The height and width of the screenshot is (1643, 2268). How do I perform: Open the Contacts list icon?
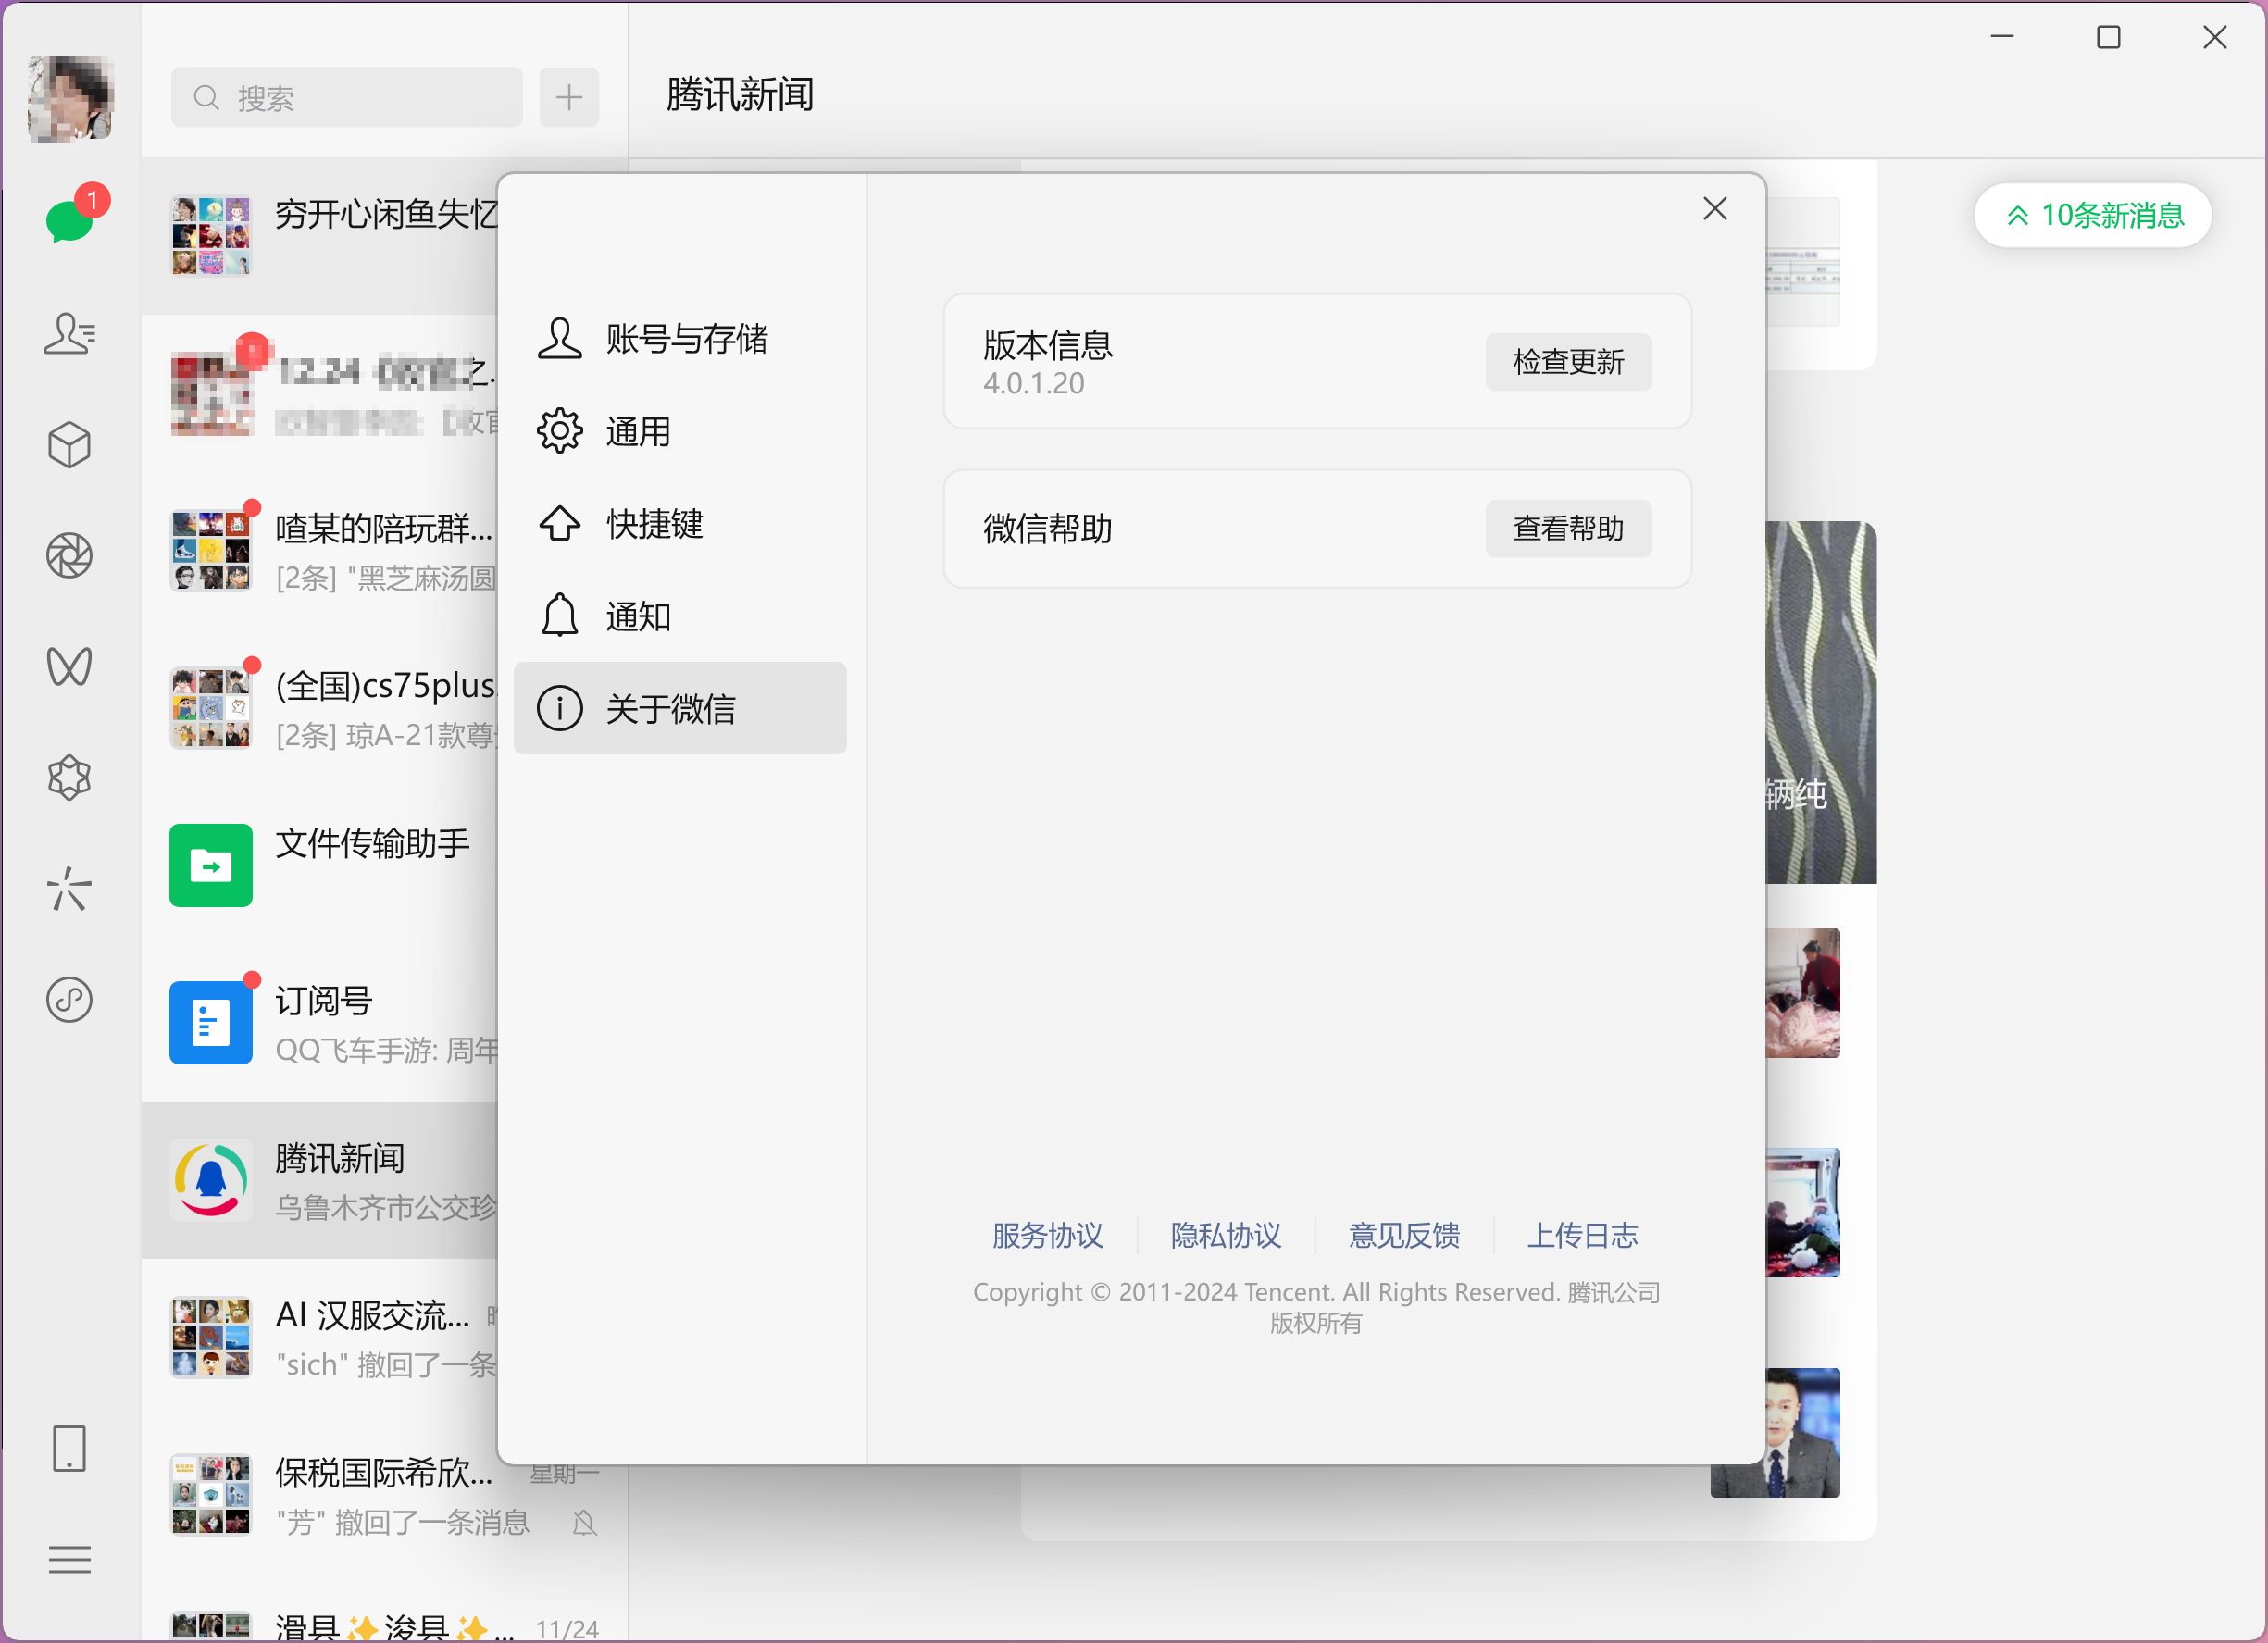pyautogui.click(x=69, y=334)
